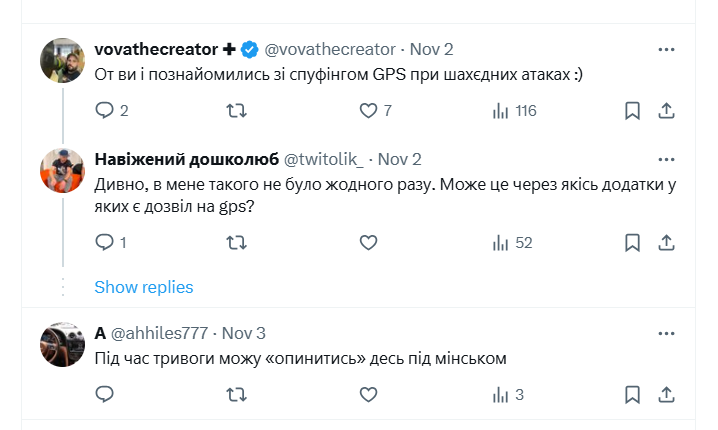Open more options on ahhiles777's tweet
The height and width of the screenshot is (430, 718).
pos(666,333)
